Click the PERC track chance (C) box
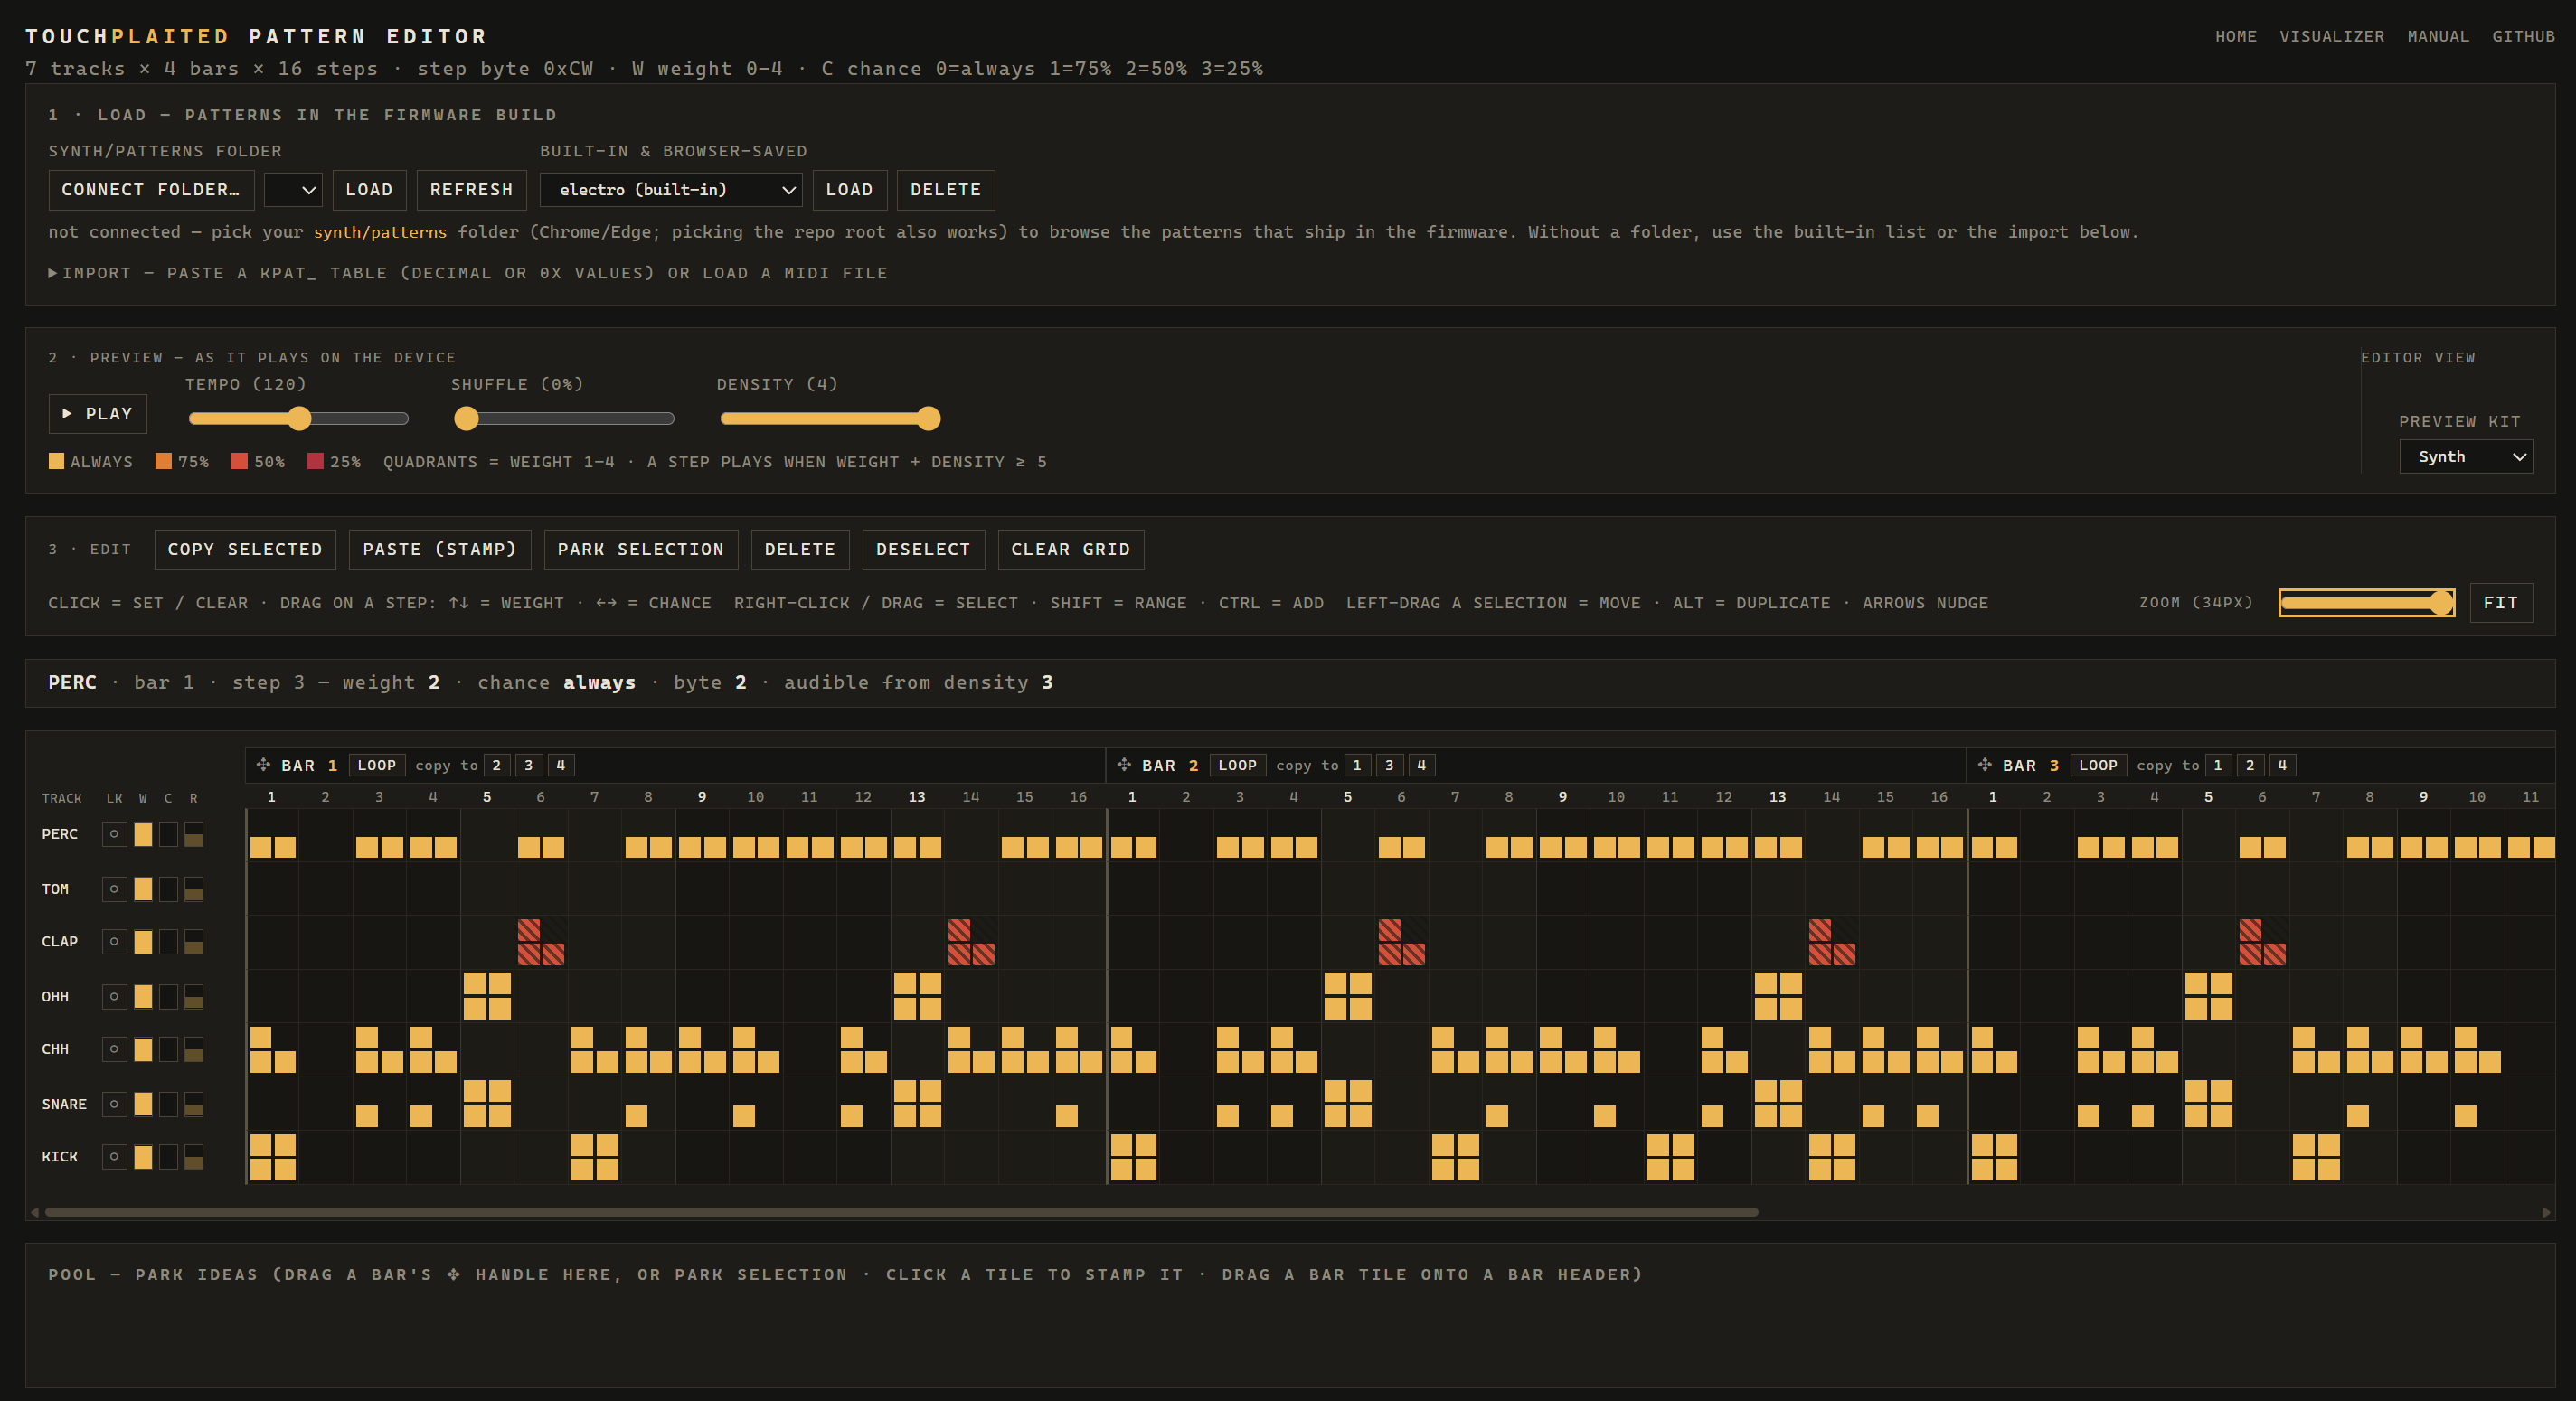This screenshot has height=1401, width=2576. [x=168, y=834]
